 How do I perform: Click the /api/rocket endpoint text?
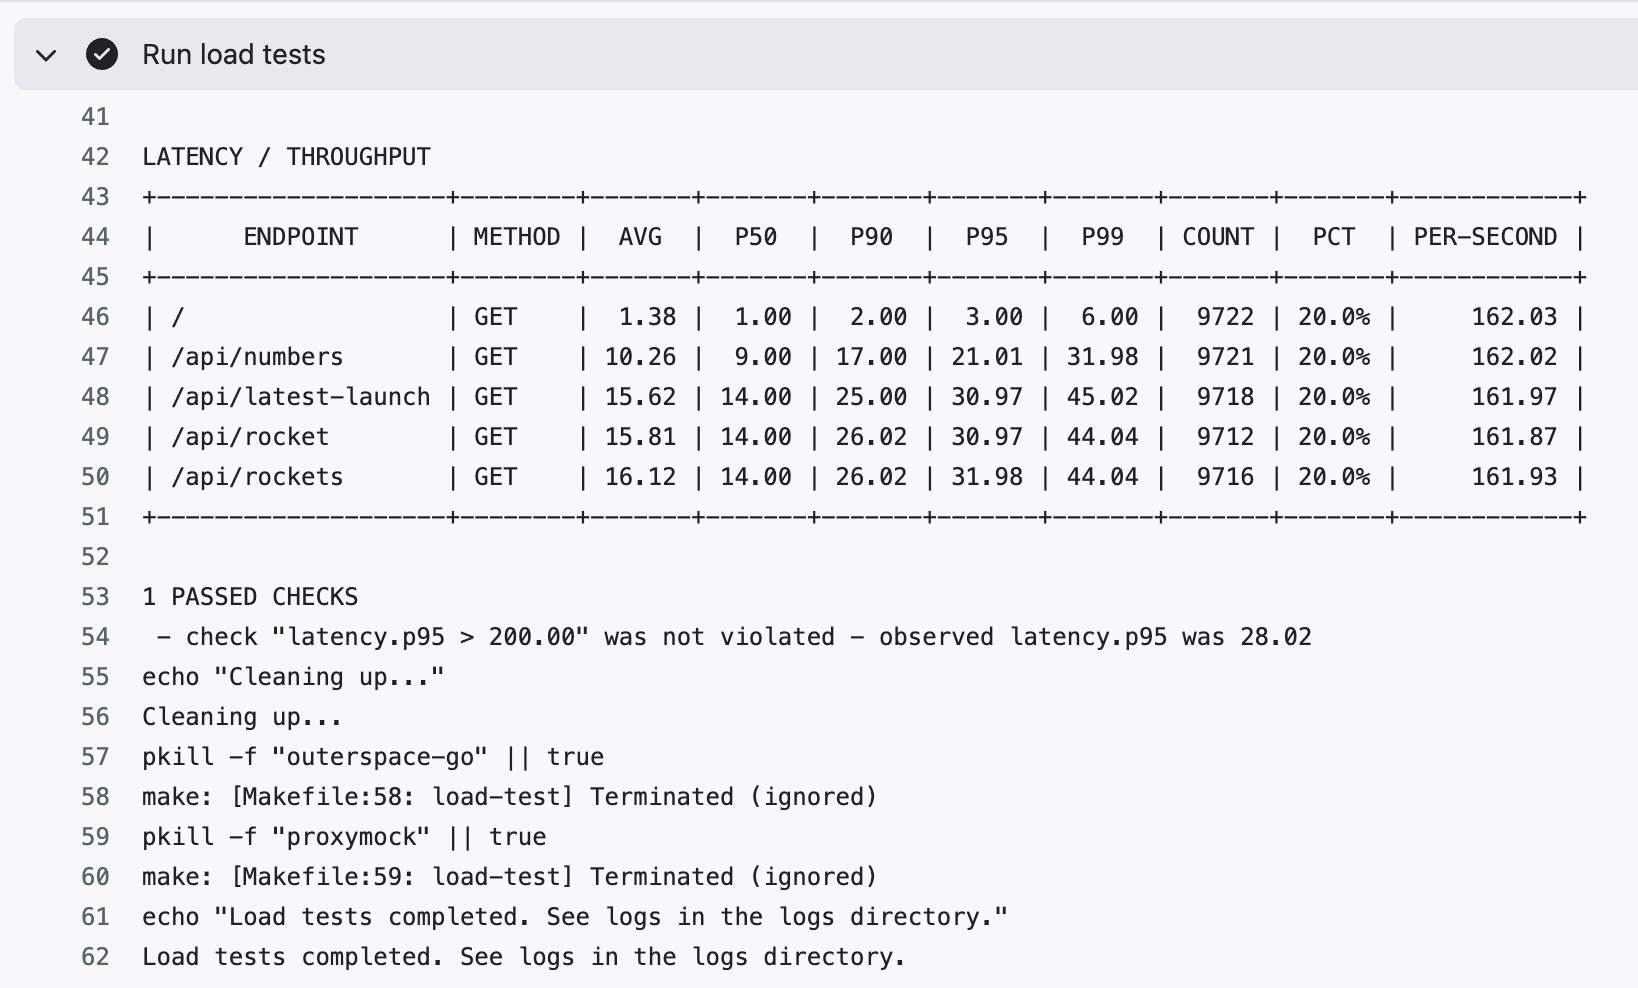pyautogui.click(x=250, y=437)
